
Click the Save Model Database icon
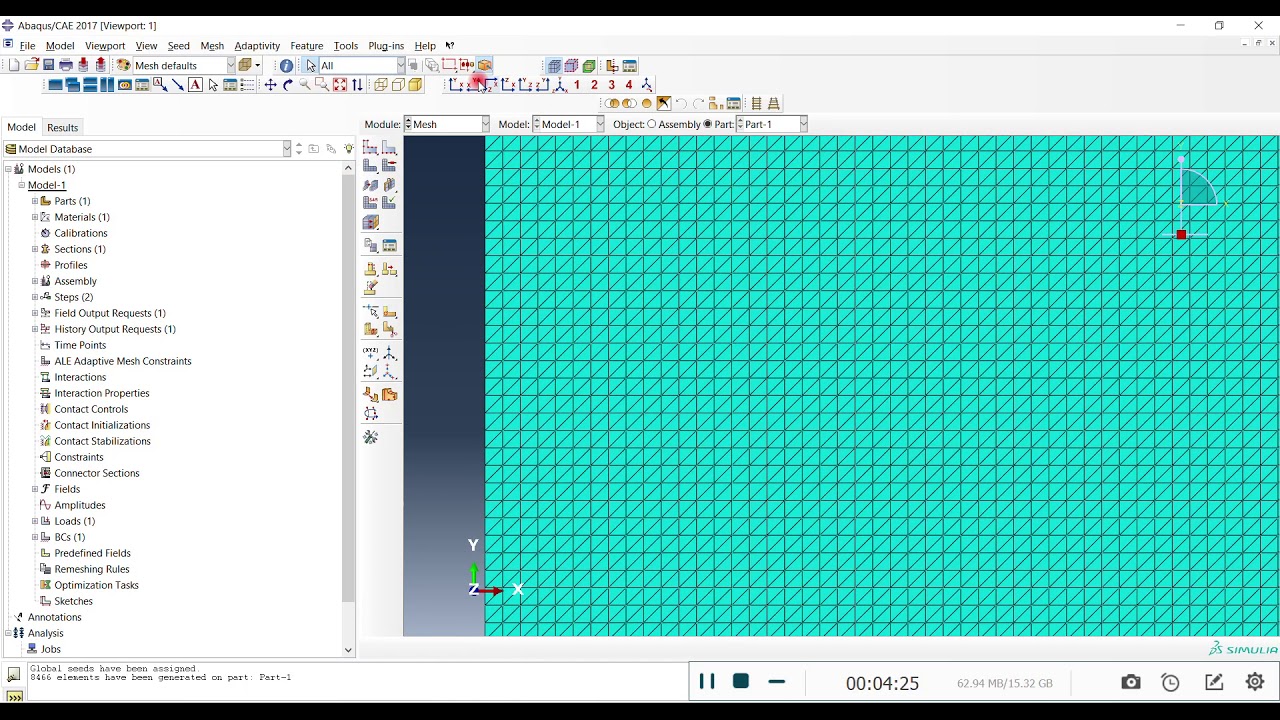coord(48,65)
